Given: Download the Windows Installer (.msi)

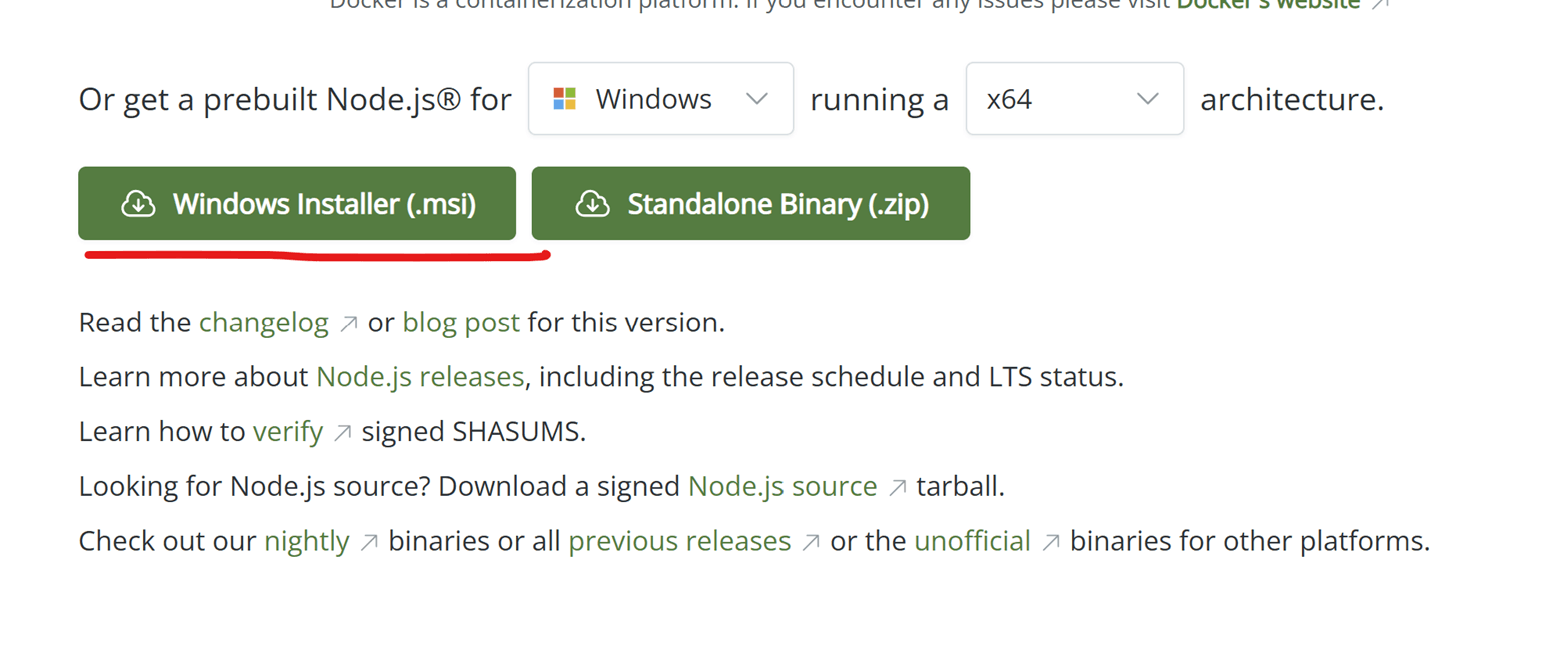Looking at the screenshot, I should 297,203.
